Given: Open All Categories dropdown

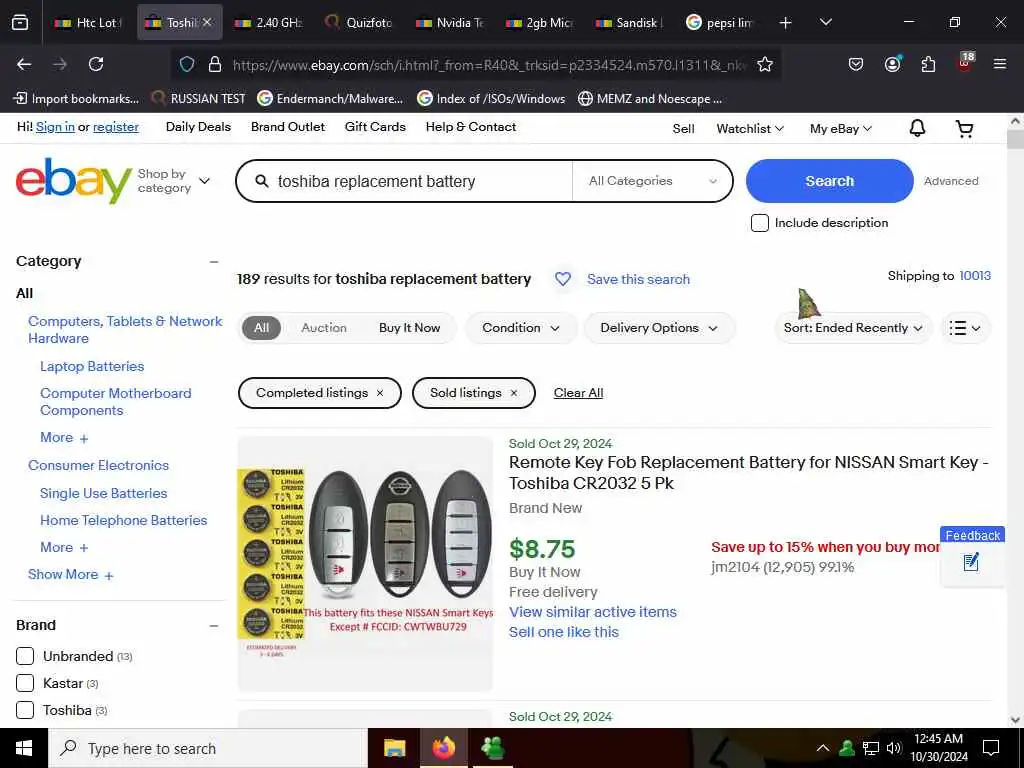Looking at the screenshot, I should (x=652, y=181).
